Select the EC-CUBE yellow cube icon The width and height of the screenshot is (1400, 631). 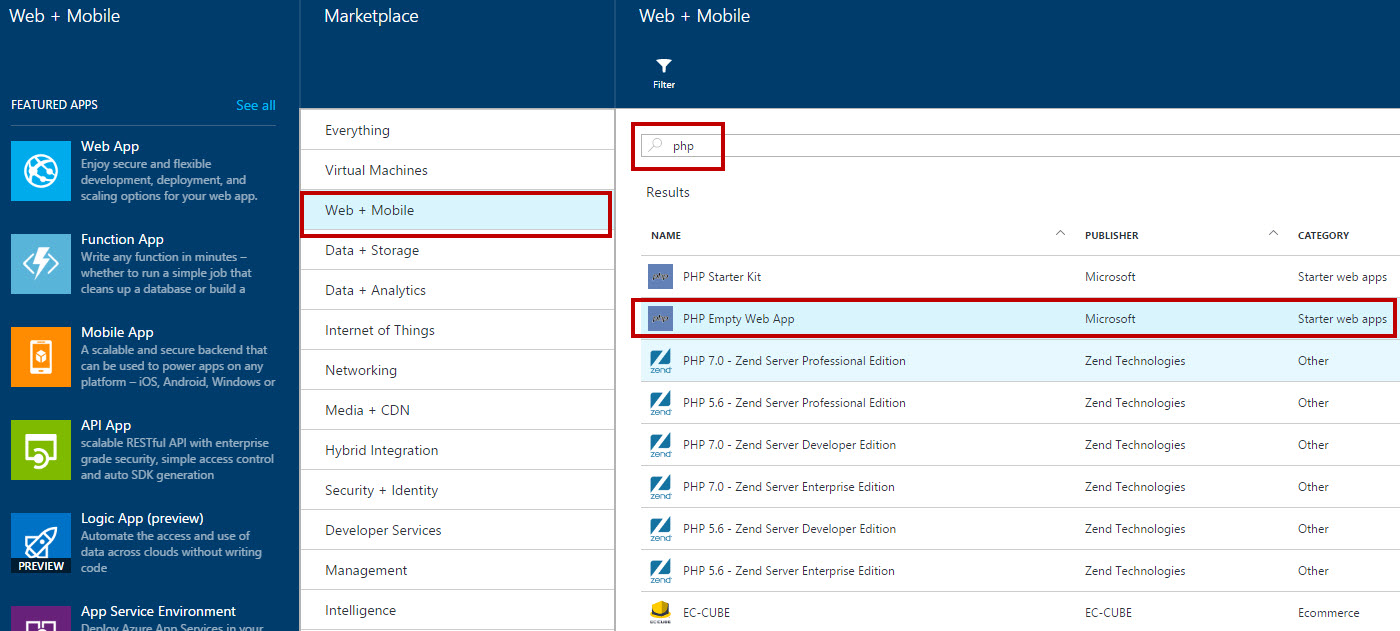[660, 612]
